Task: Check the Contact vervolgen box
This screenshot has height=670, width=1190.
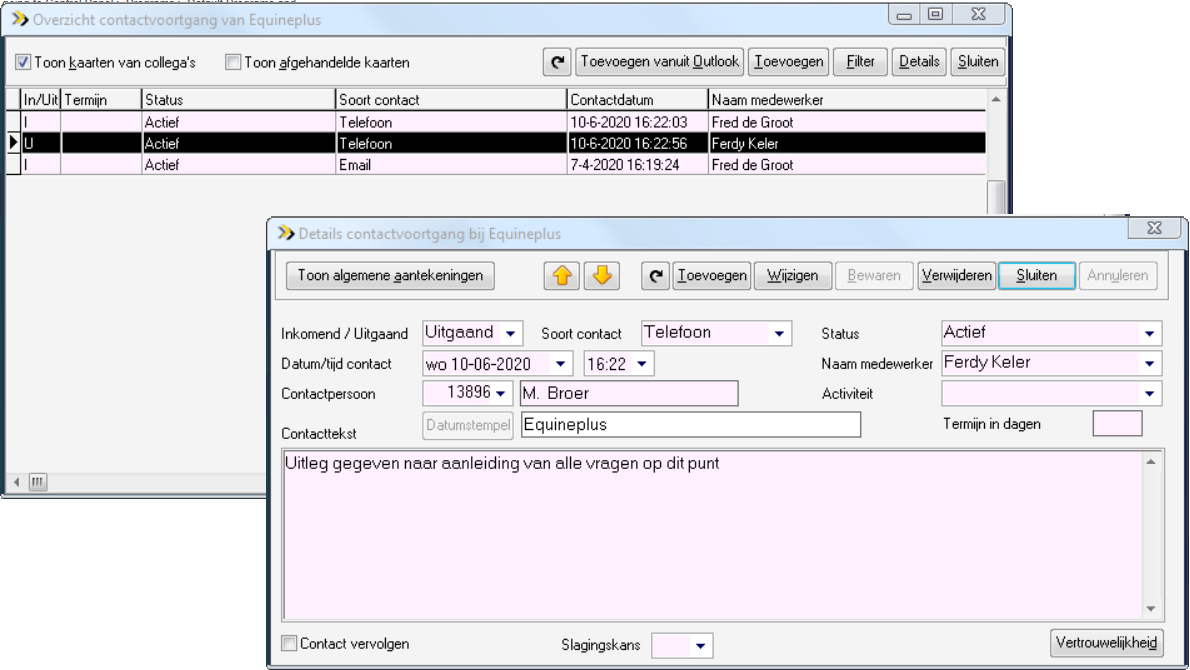Action: point(289,644)
